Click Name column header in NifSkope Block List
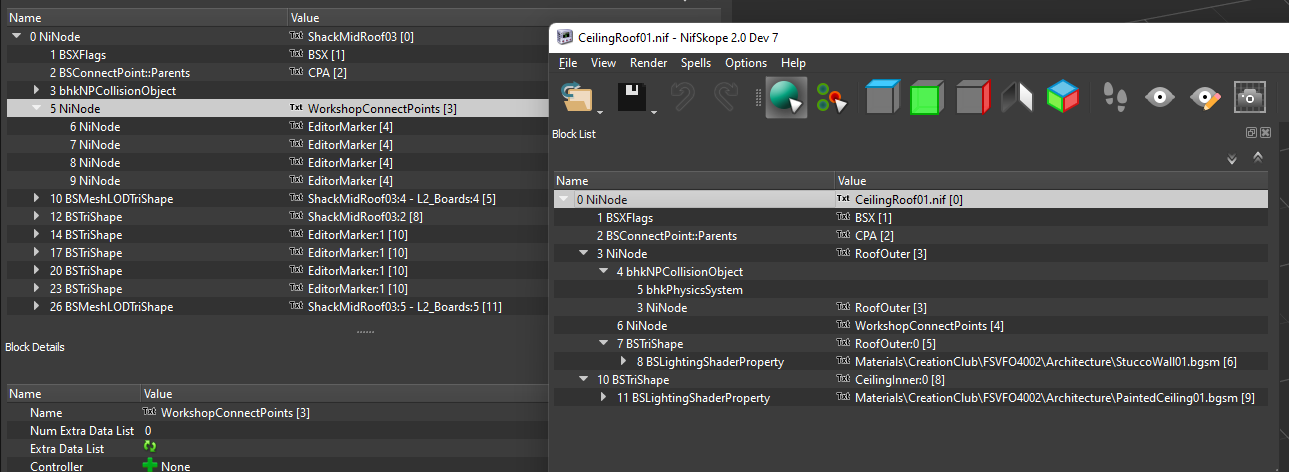Screen dimensions: 1289x472 coord(693,181)
